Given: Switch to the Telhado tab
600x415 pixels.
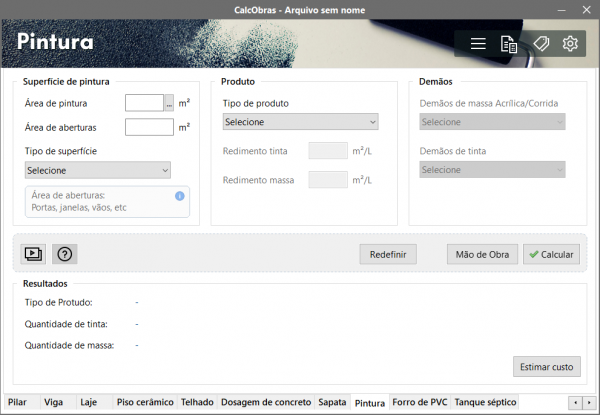Looking at the screenshot, I should point(197,402).
